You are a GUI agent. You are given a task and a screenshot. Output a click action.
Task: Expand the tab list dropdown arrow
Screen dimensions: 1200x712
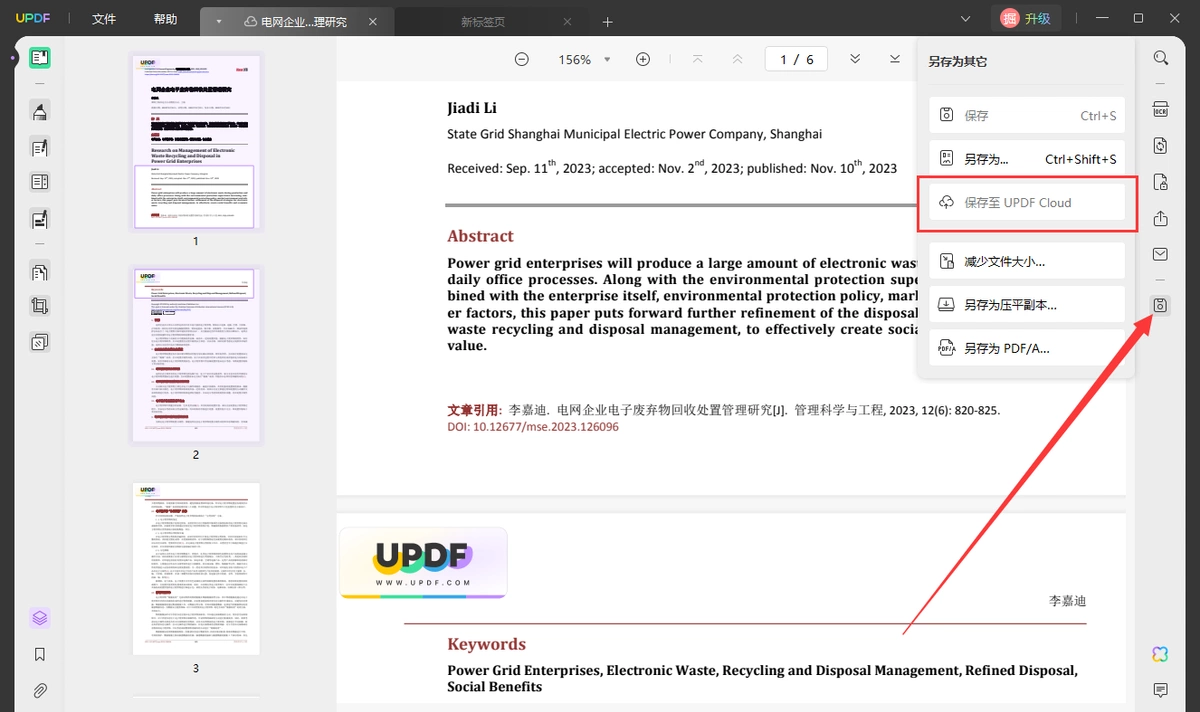click(x=218, y=21)
